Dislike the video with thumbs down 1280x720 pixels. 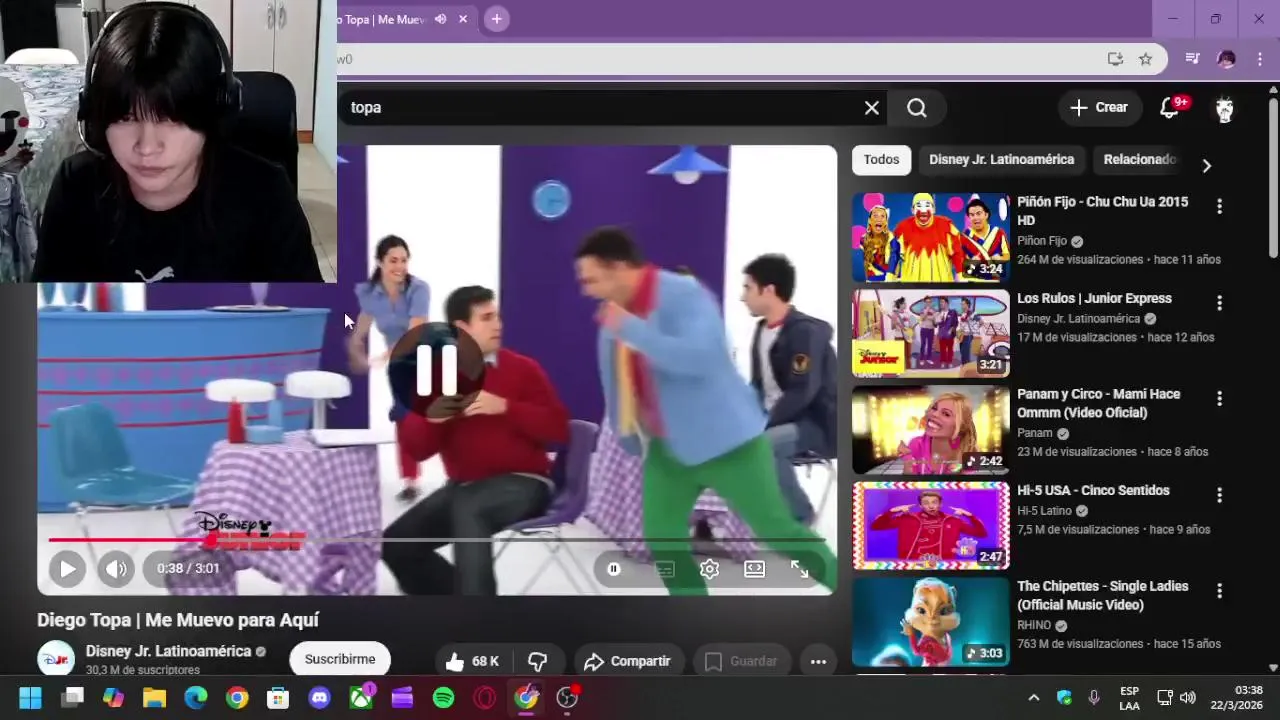[x=537, y=661]
